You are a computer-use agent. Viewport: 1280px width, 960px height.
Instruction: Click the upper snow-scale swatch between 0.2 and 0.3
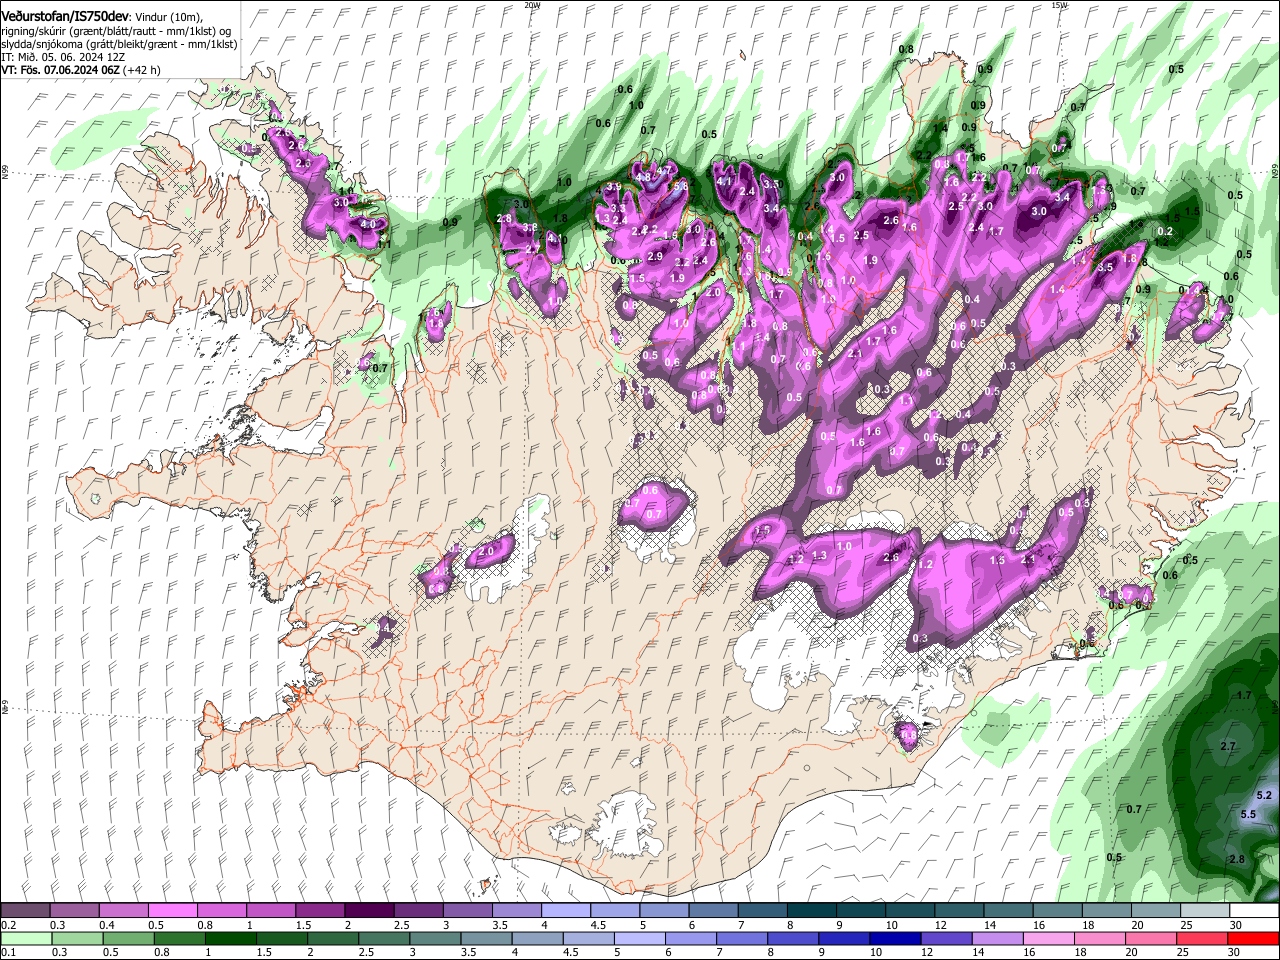coord(25,911)
